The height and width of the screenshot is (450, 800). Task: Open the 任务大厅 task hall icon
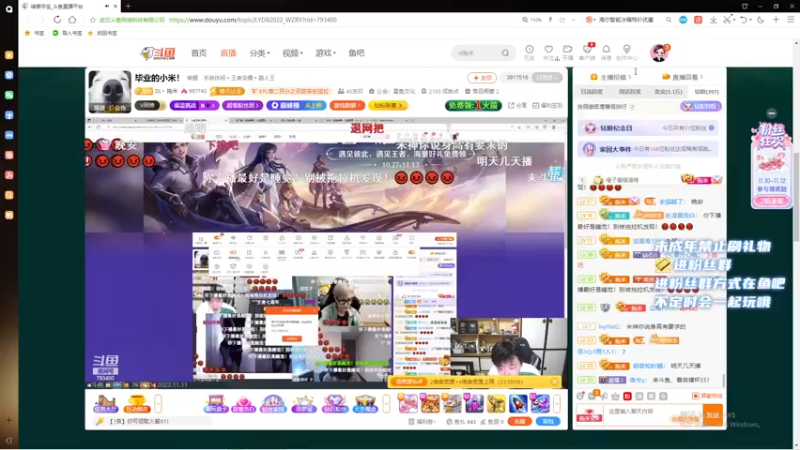click(106, 404)
